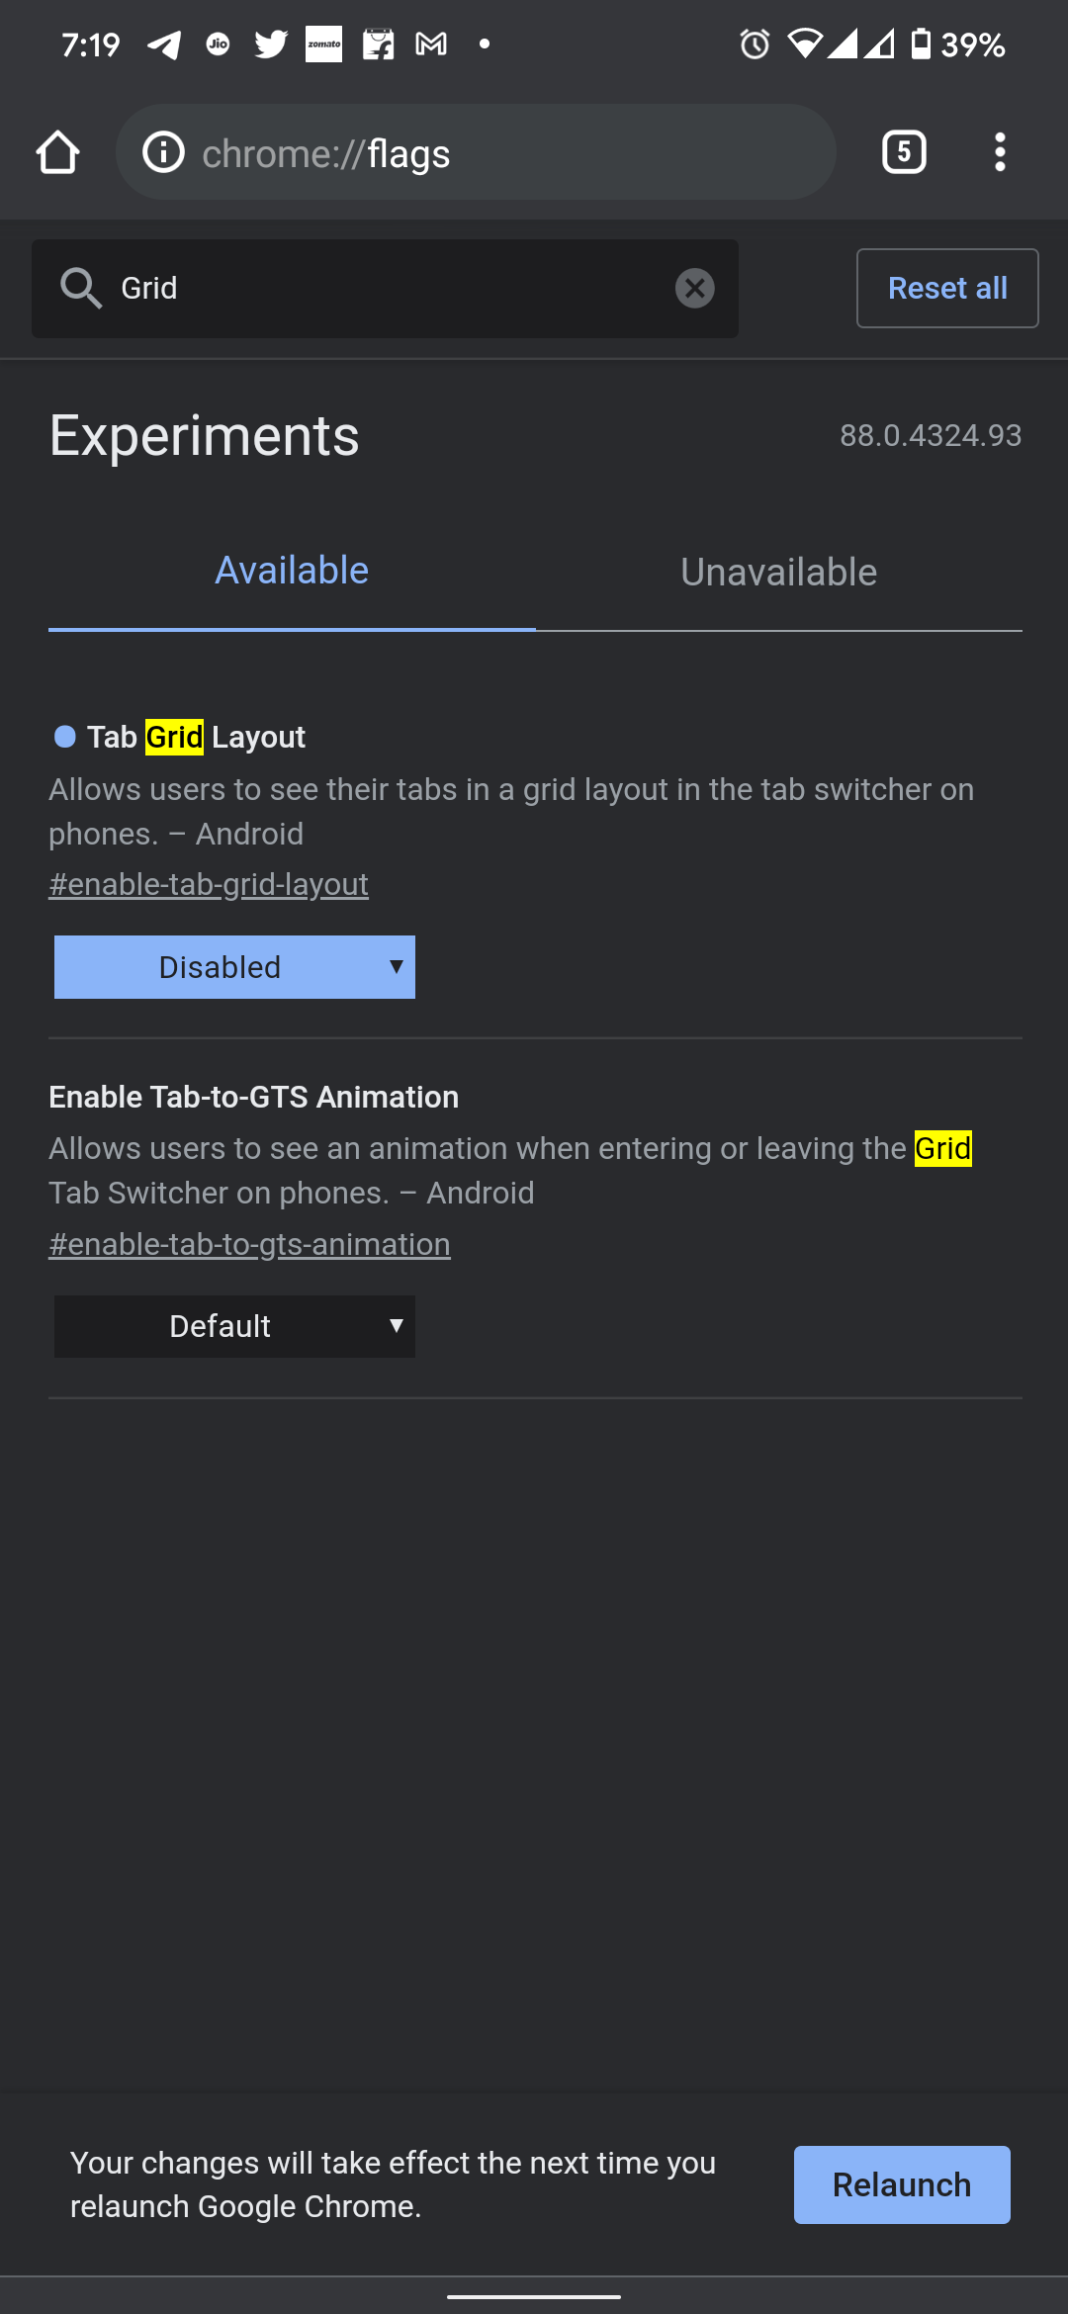Open the Chrome home page icon
The width and height of the screenshot is (1068, 2314).
click(x=57, y=152)
